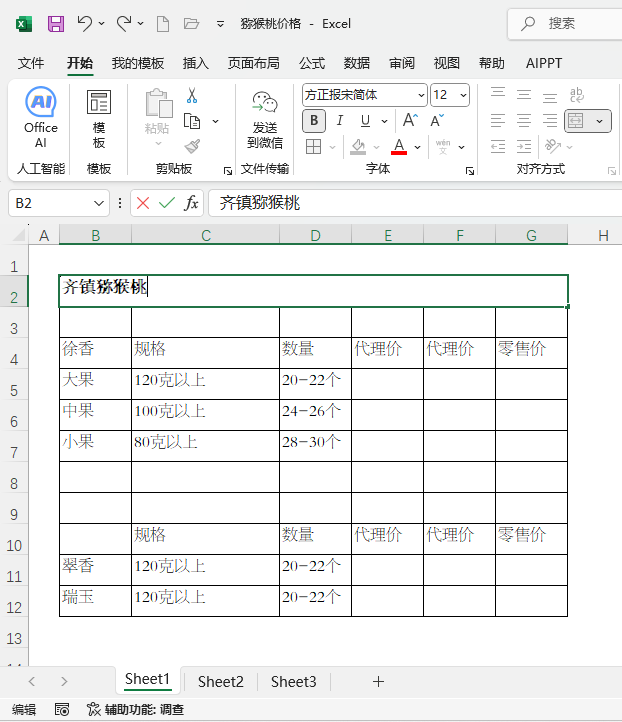Switch to the 公式 ribbon tab
Screen dimensions: 622x722
[x=312, y=63]
